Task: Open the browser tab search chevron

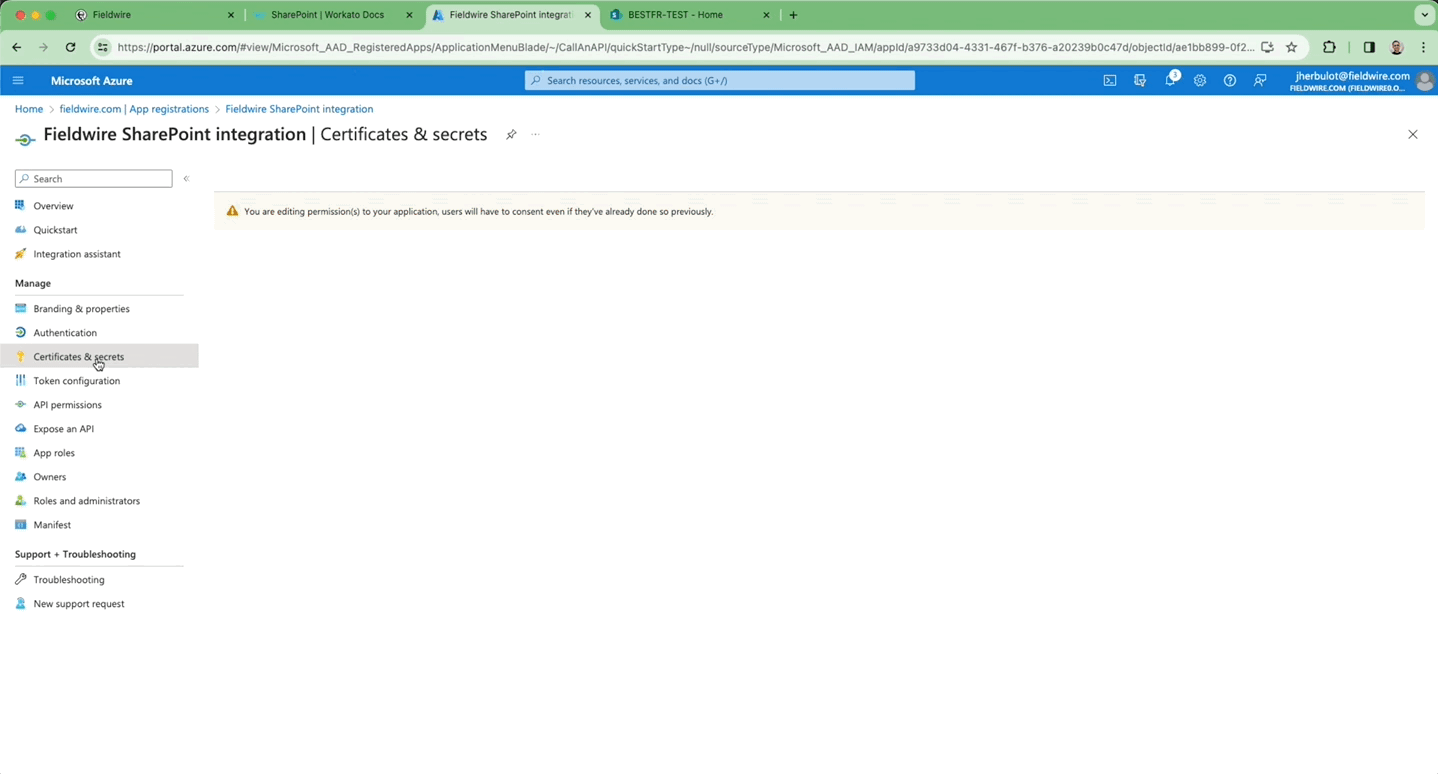Action: pyautogui.click(x=1424, y=14)
